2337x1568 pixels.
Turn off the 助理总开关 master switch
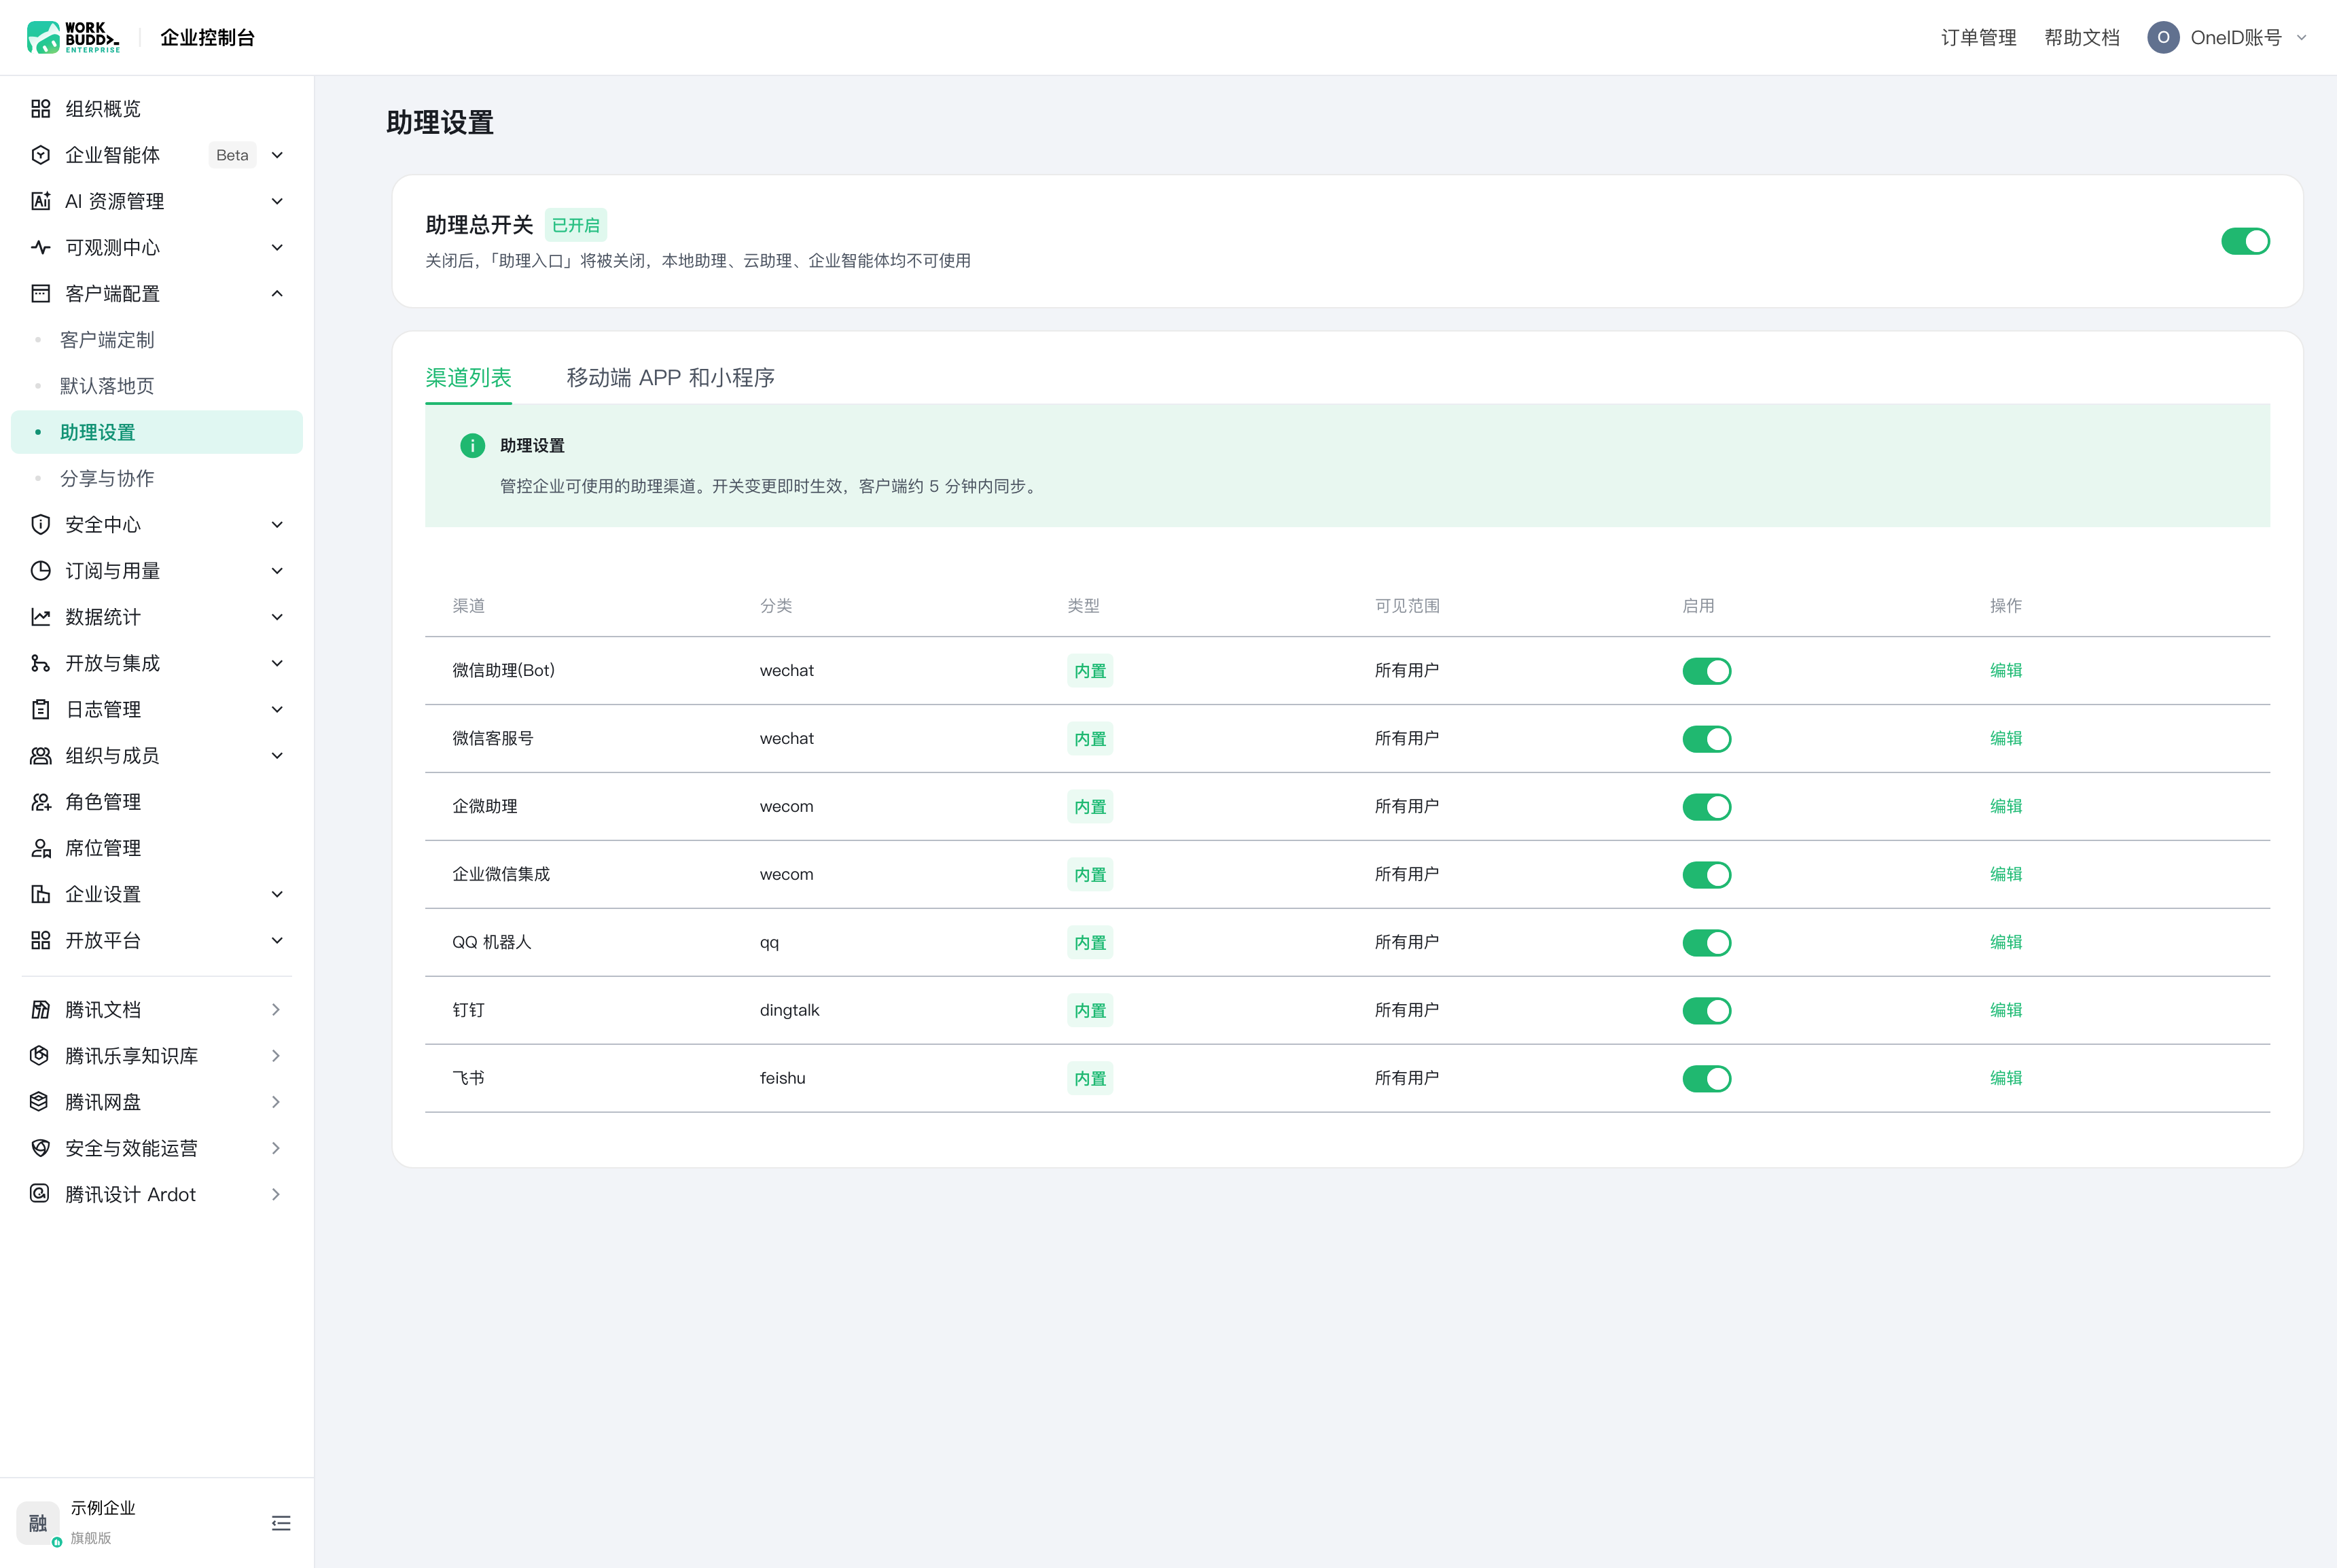point(2245,241)
